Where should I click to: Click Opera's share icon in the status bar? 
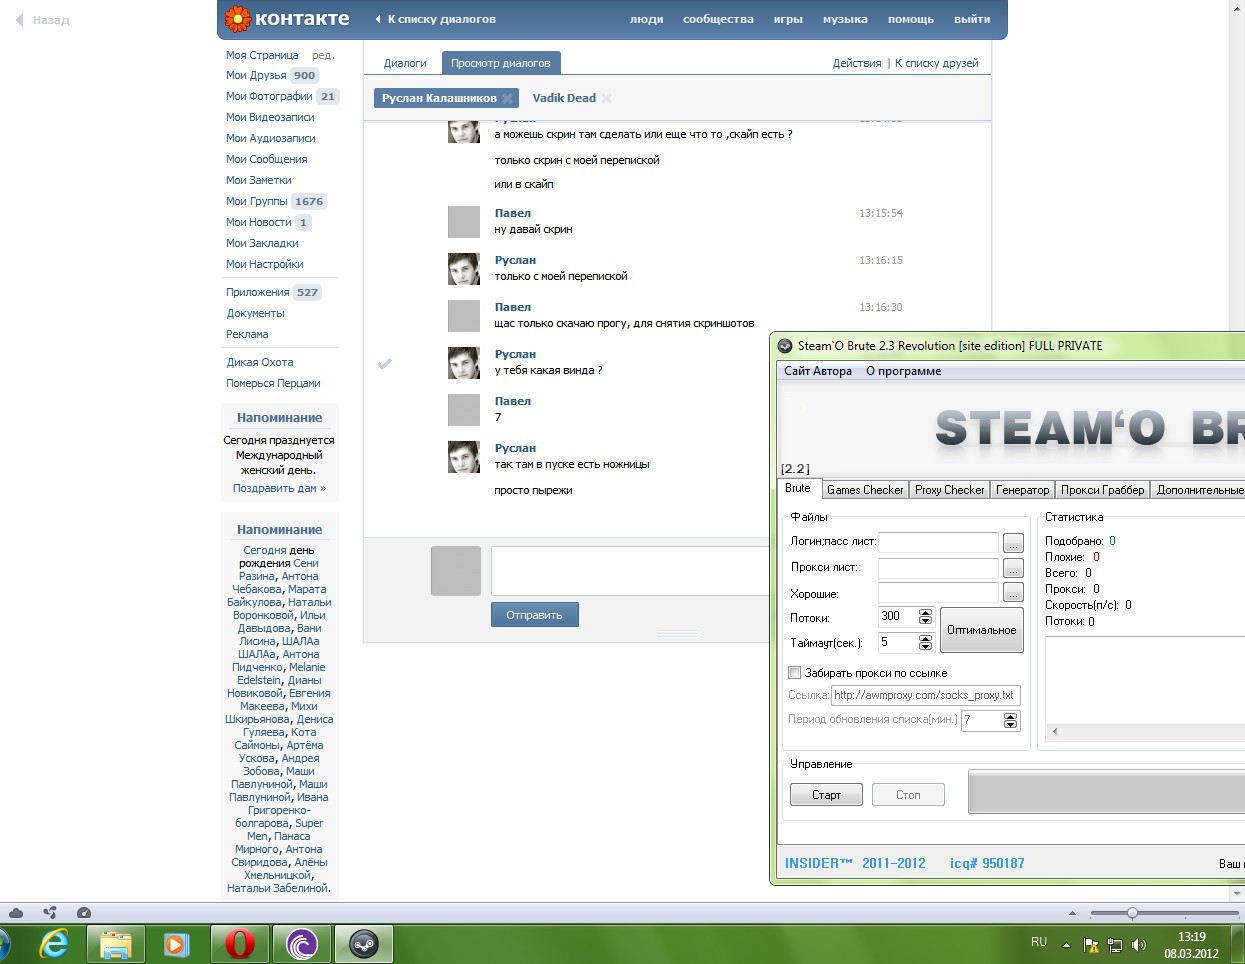pyautogui.click(x=50, y=913)
